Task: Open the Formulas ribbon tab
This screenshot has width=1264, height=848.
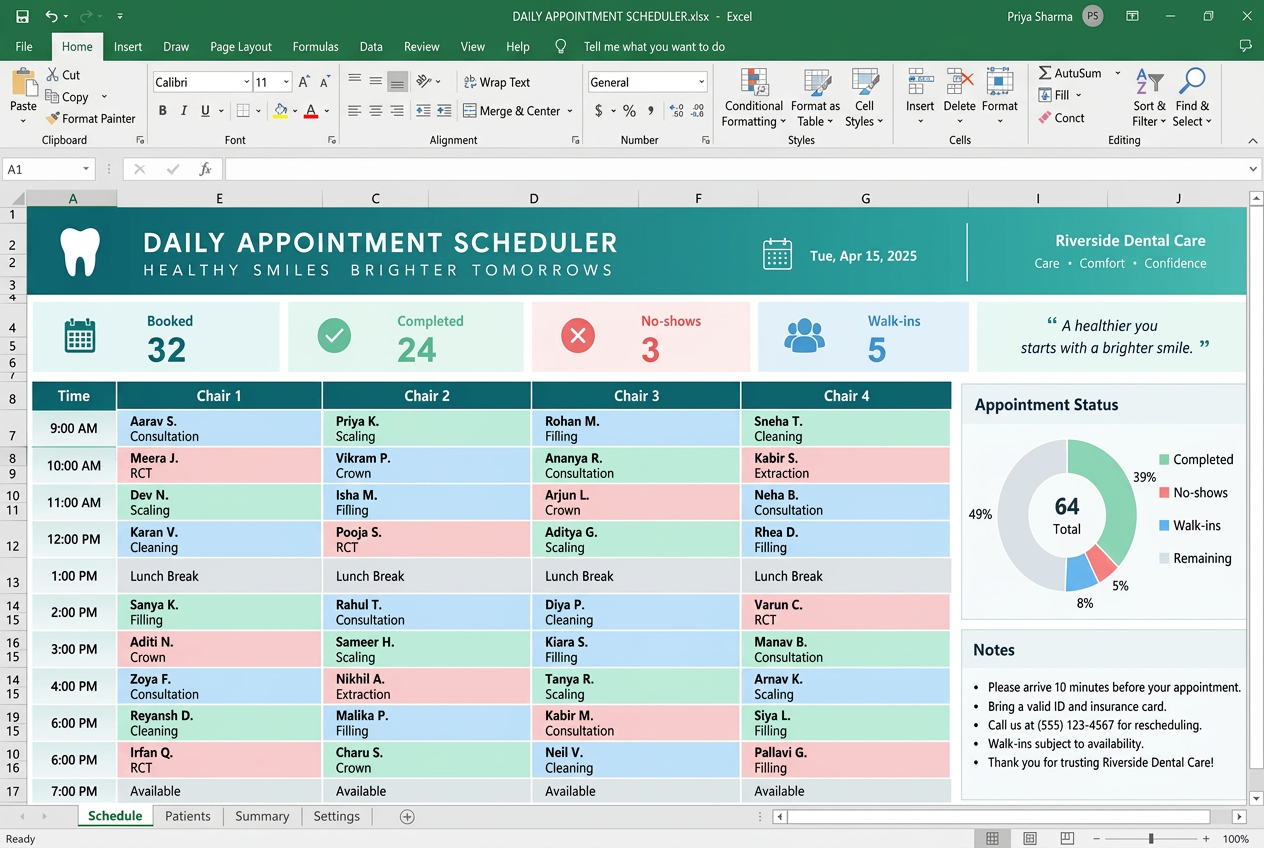Action: pos(315,46)
